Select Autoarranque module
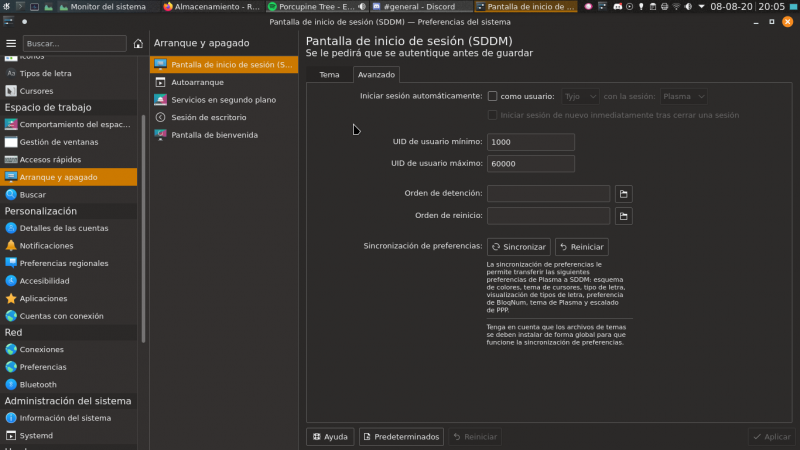 click(x=224, y=82)
